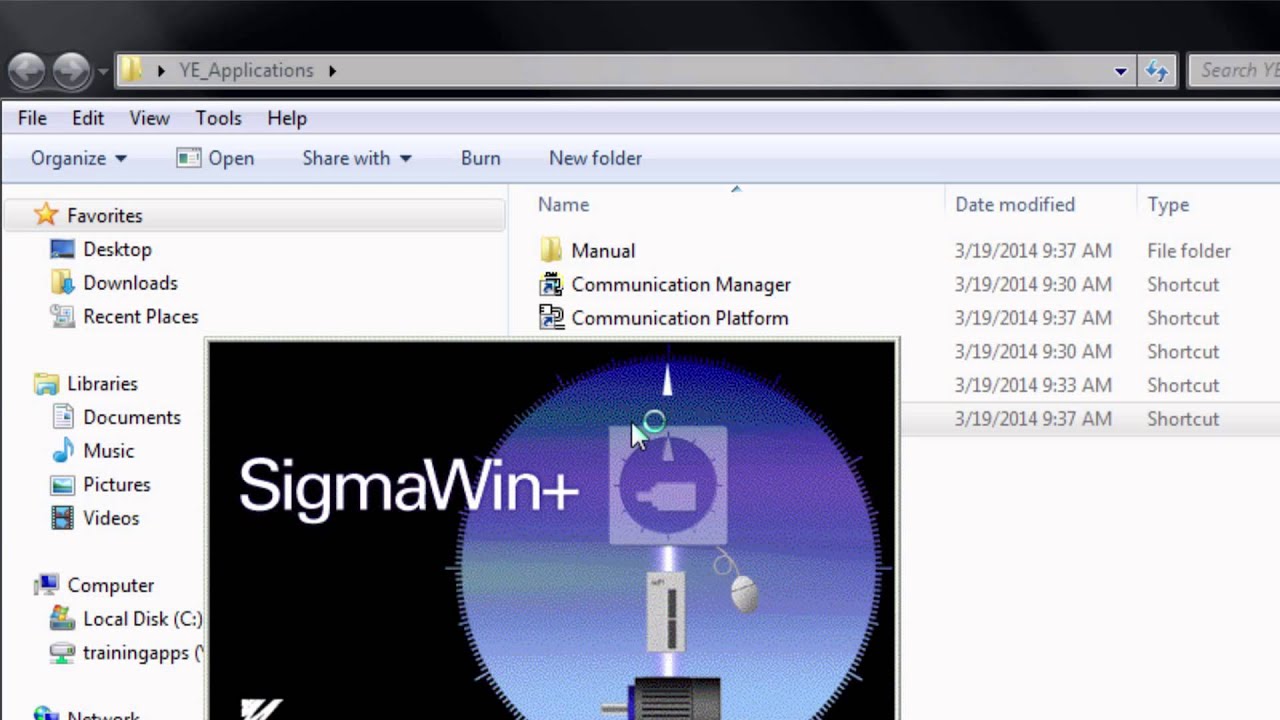
Task: Open the Tools menu
Action: point(218,118)
